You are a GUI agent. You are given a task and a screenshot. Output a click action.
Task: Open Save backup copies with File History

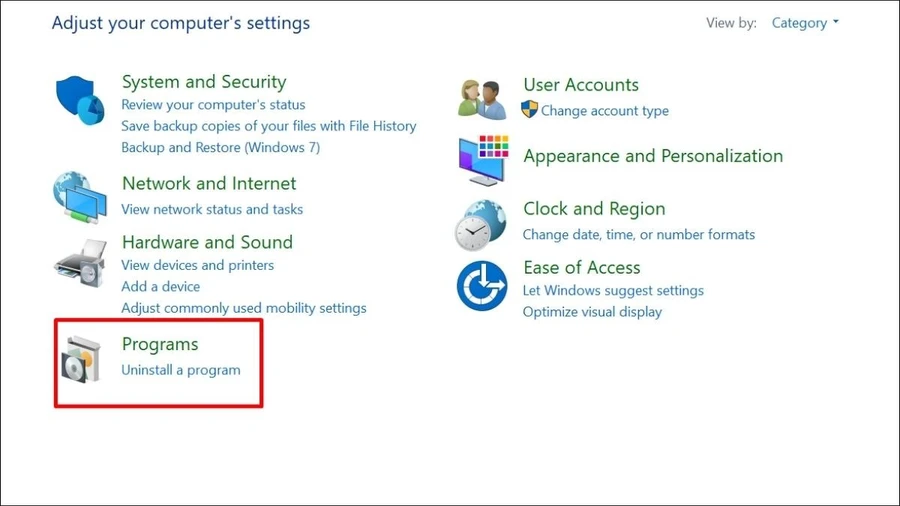click(x=269, y=126)
